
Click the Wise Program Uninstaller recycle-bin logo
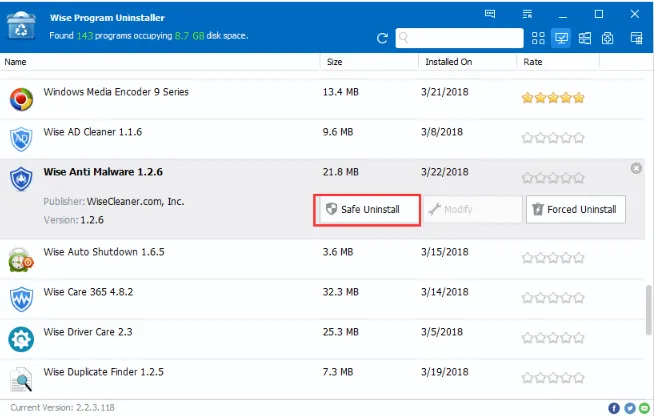[21, 26]
